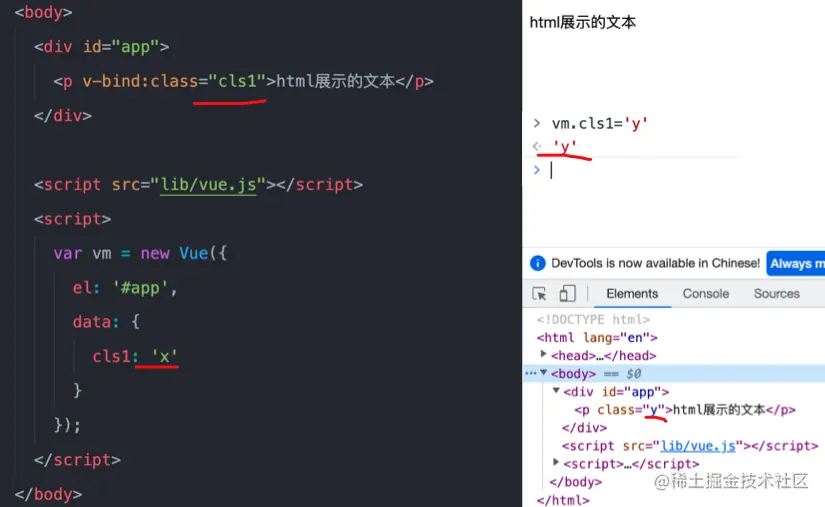Click the el: '#app' line in editor

click(125, 288)
